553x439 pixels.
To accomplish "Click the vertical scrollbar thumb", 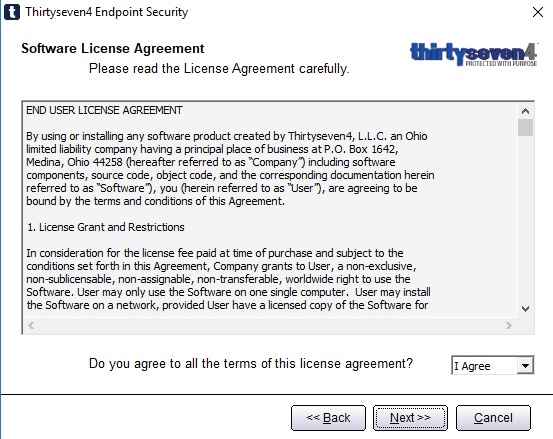I will 525,127.
